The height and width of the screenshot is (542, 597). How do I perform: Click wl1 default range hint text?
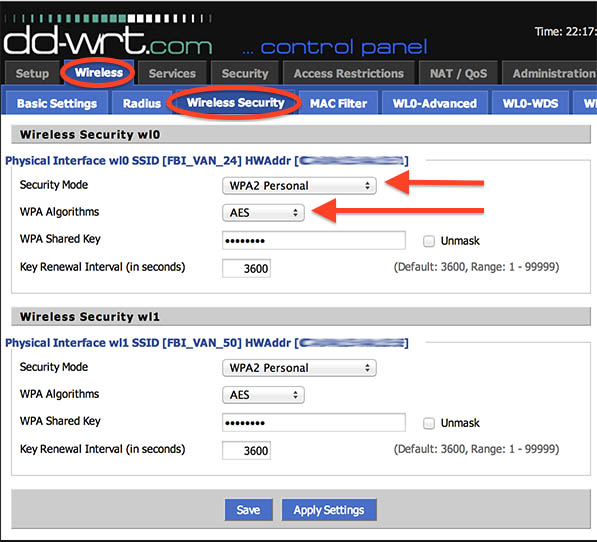pyautogui.click(x=476, y=449)
